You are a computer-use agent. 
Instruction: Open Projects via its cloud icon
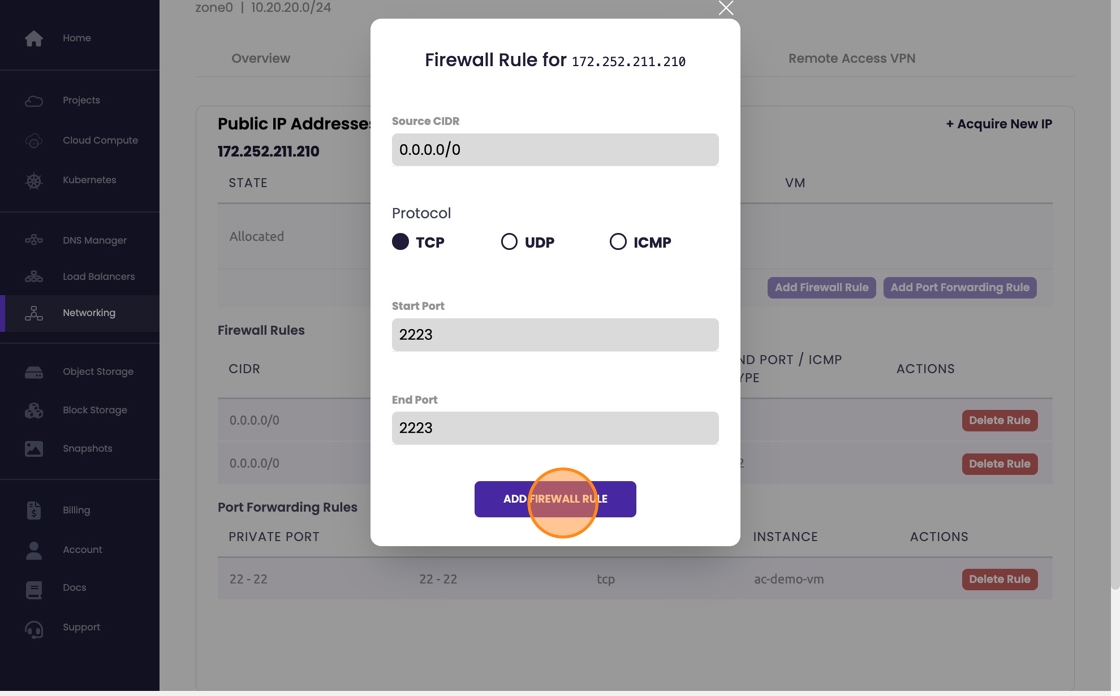click(x=34, y=101)
